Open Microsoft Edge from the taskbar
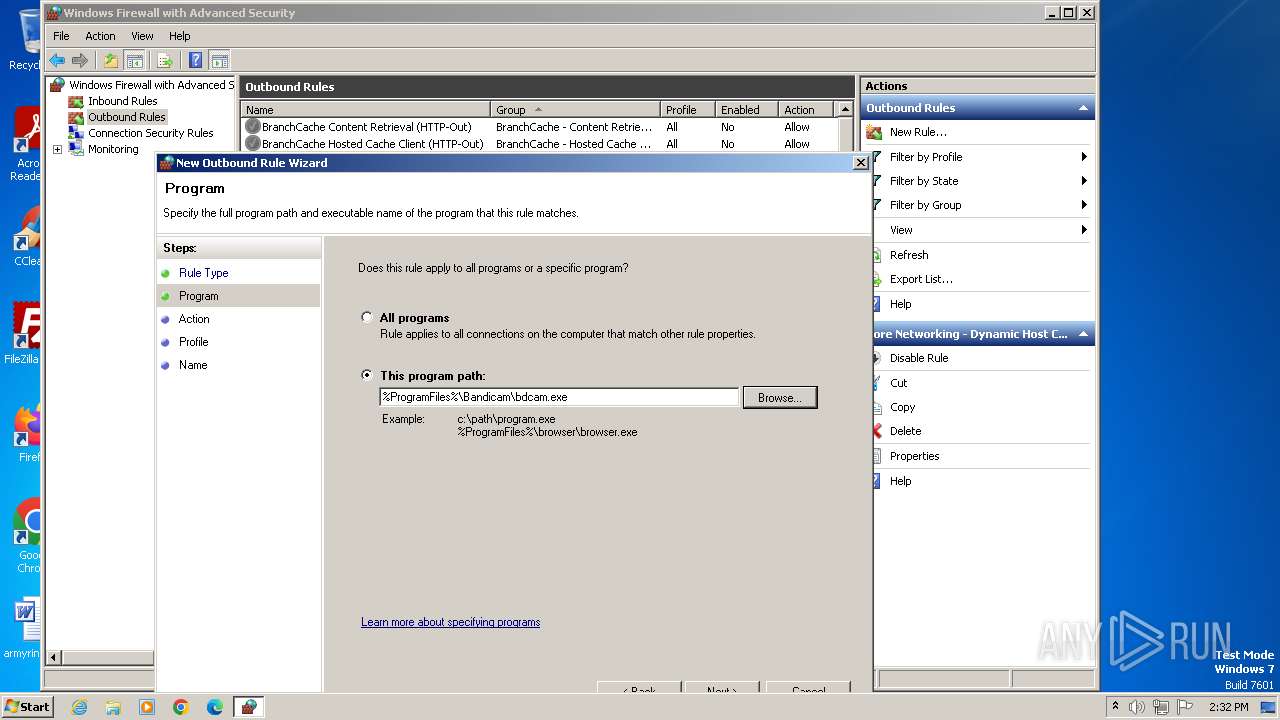The image size is (1280, 720). coord(215,707)
